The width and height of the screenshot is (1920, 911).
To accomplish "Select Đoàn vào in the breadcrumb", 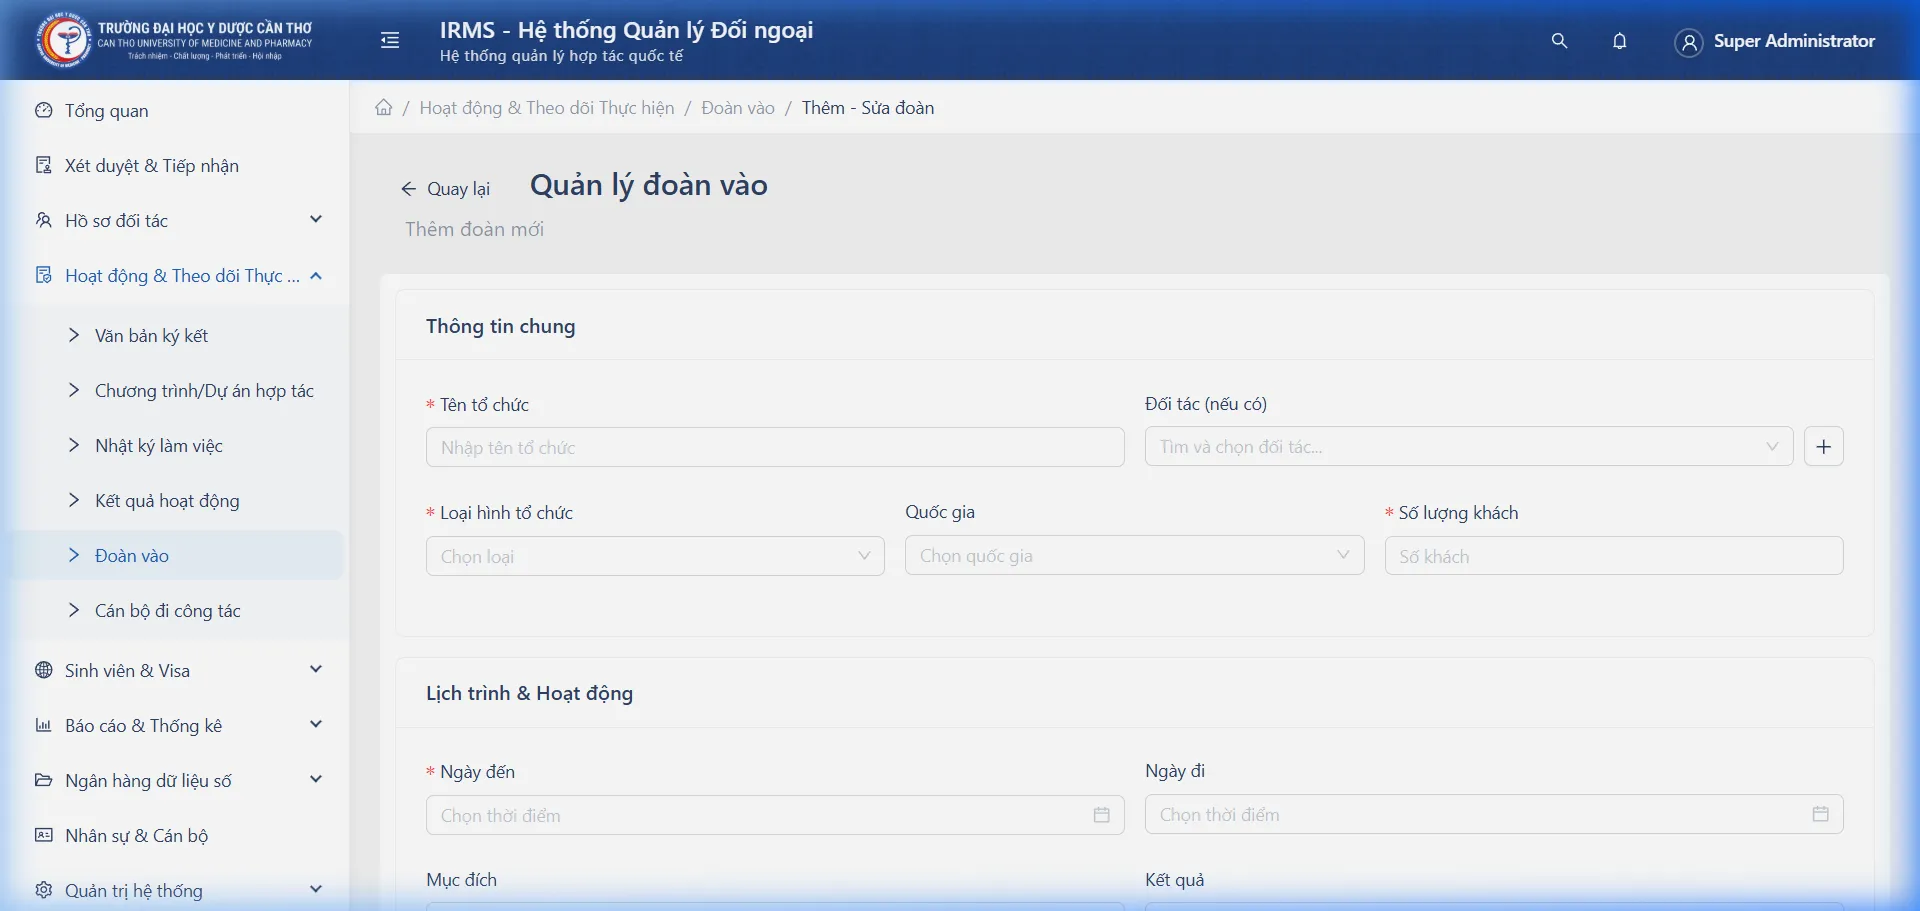I will click(x=738, y=107).
